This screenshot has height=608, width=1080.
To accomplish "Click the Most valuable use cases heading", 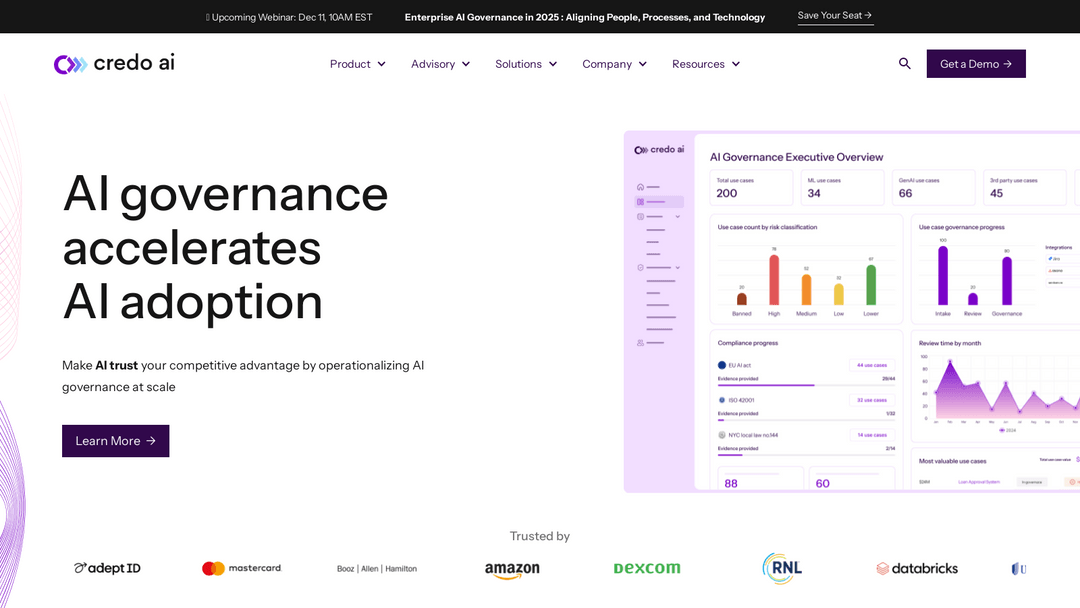I will click(953, 461).
